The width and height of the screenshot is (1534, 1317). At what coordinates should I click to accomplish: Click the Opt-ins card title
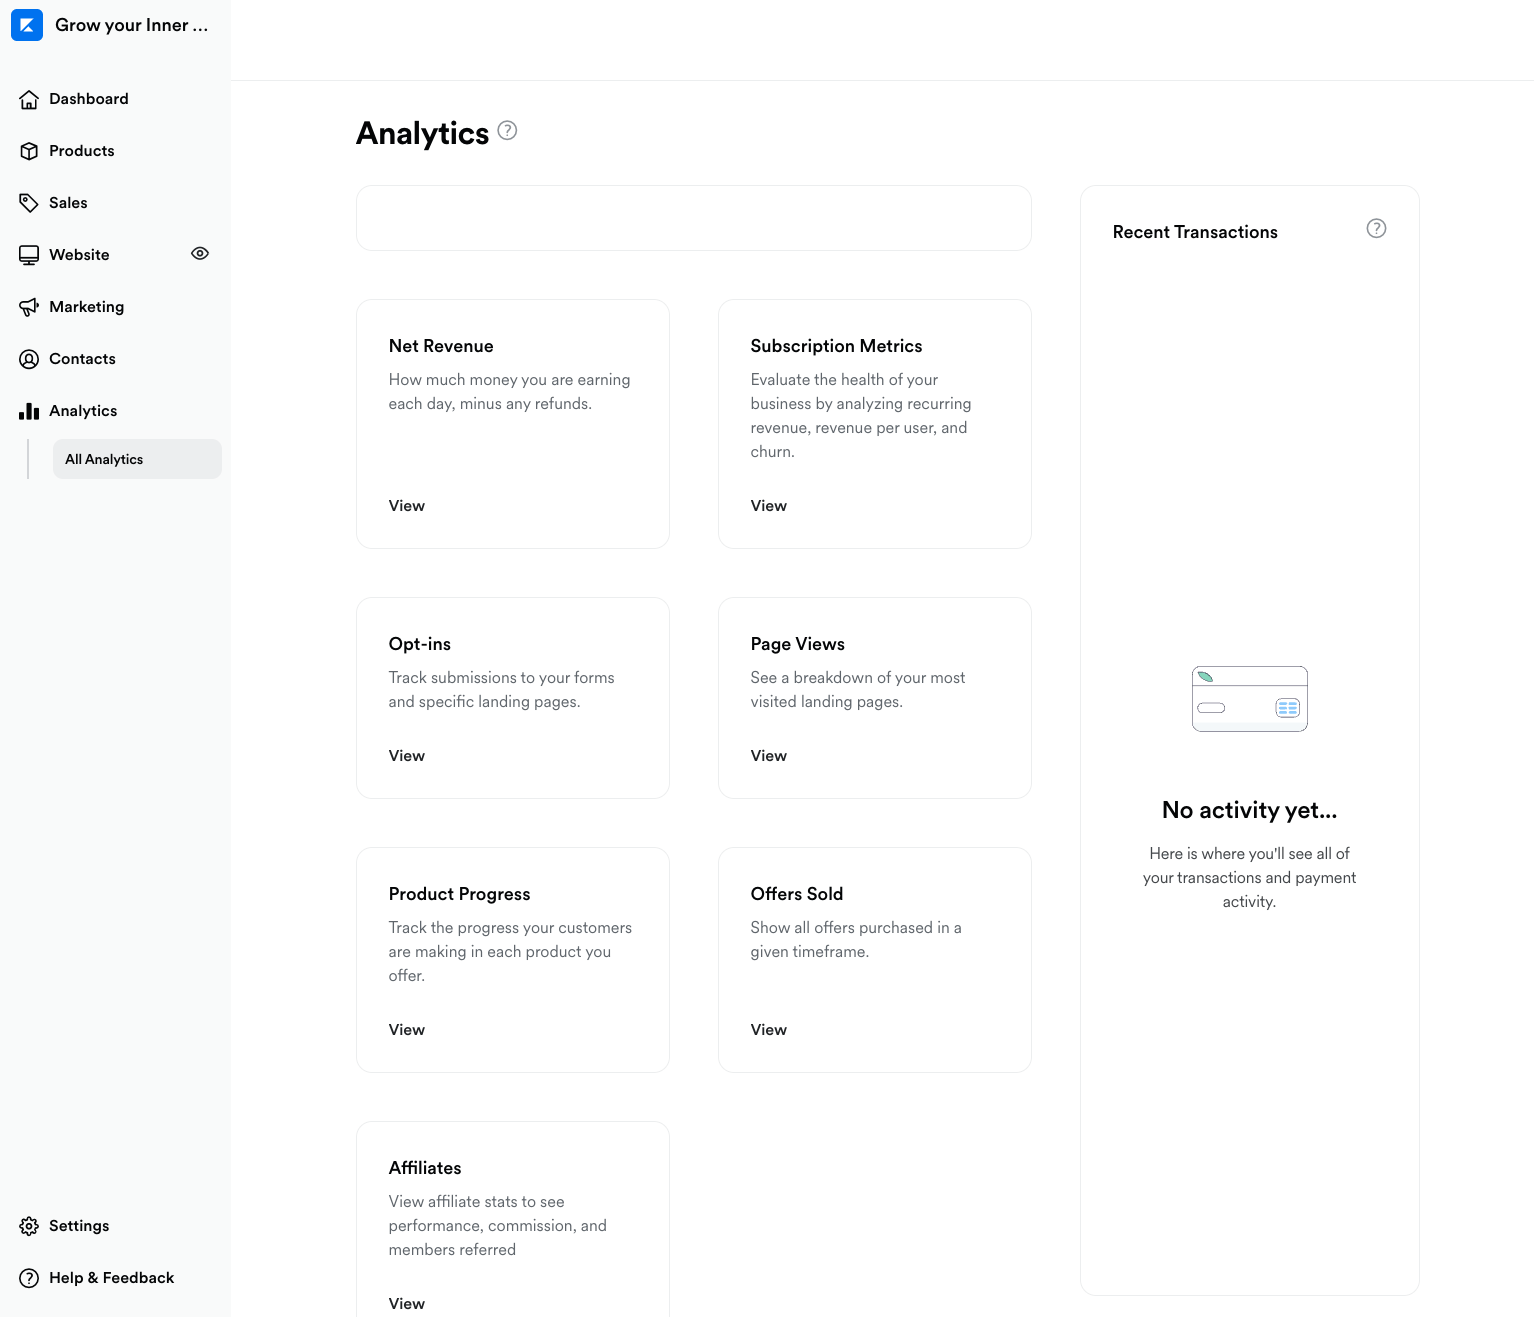click(420, 644)
